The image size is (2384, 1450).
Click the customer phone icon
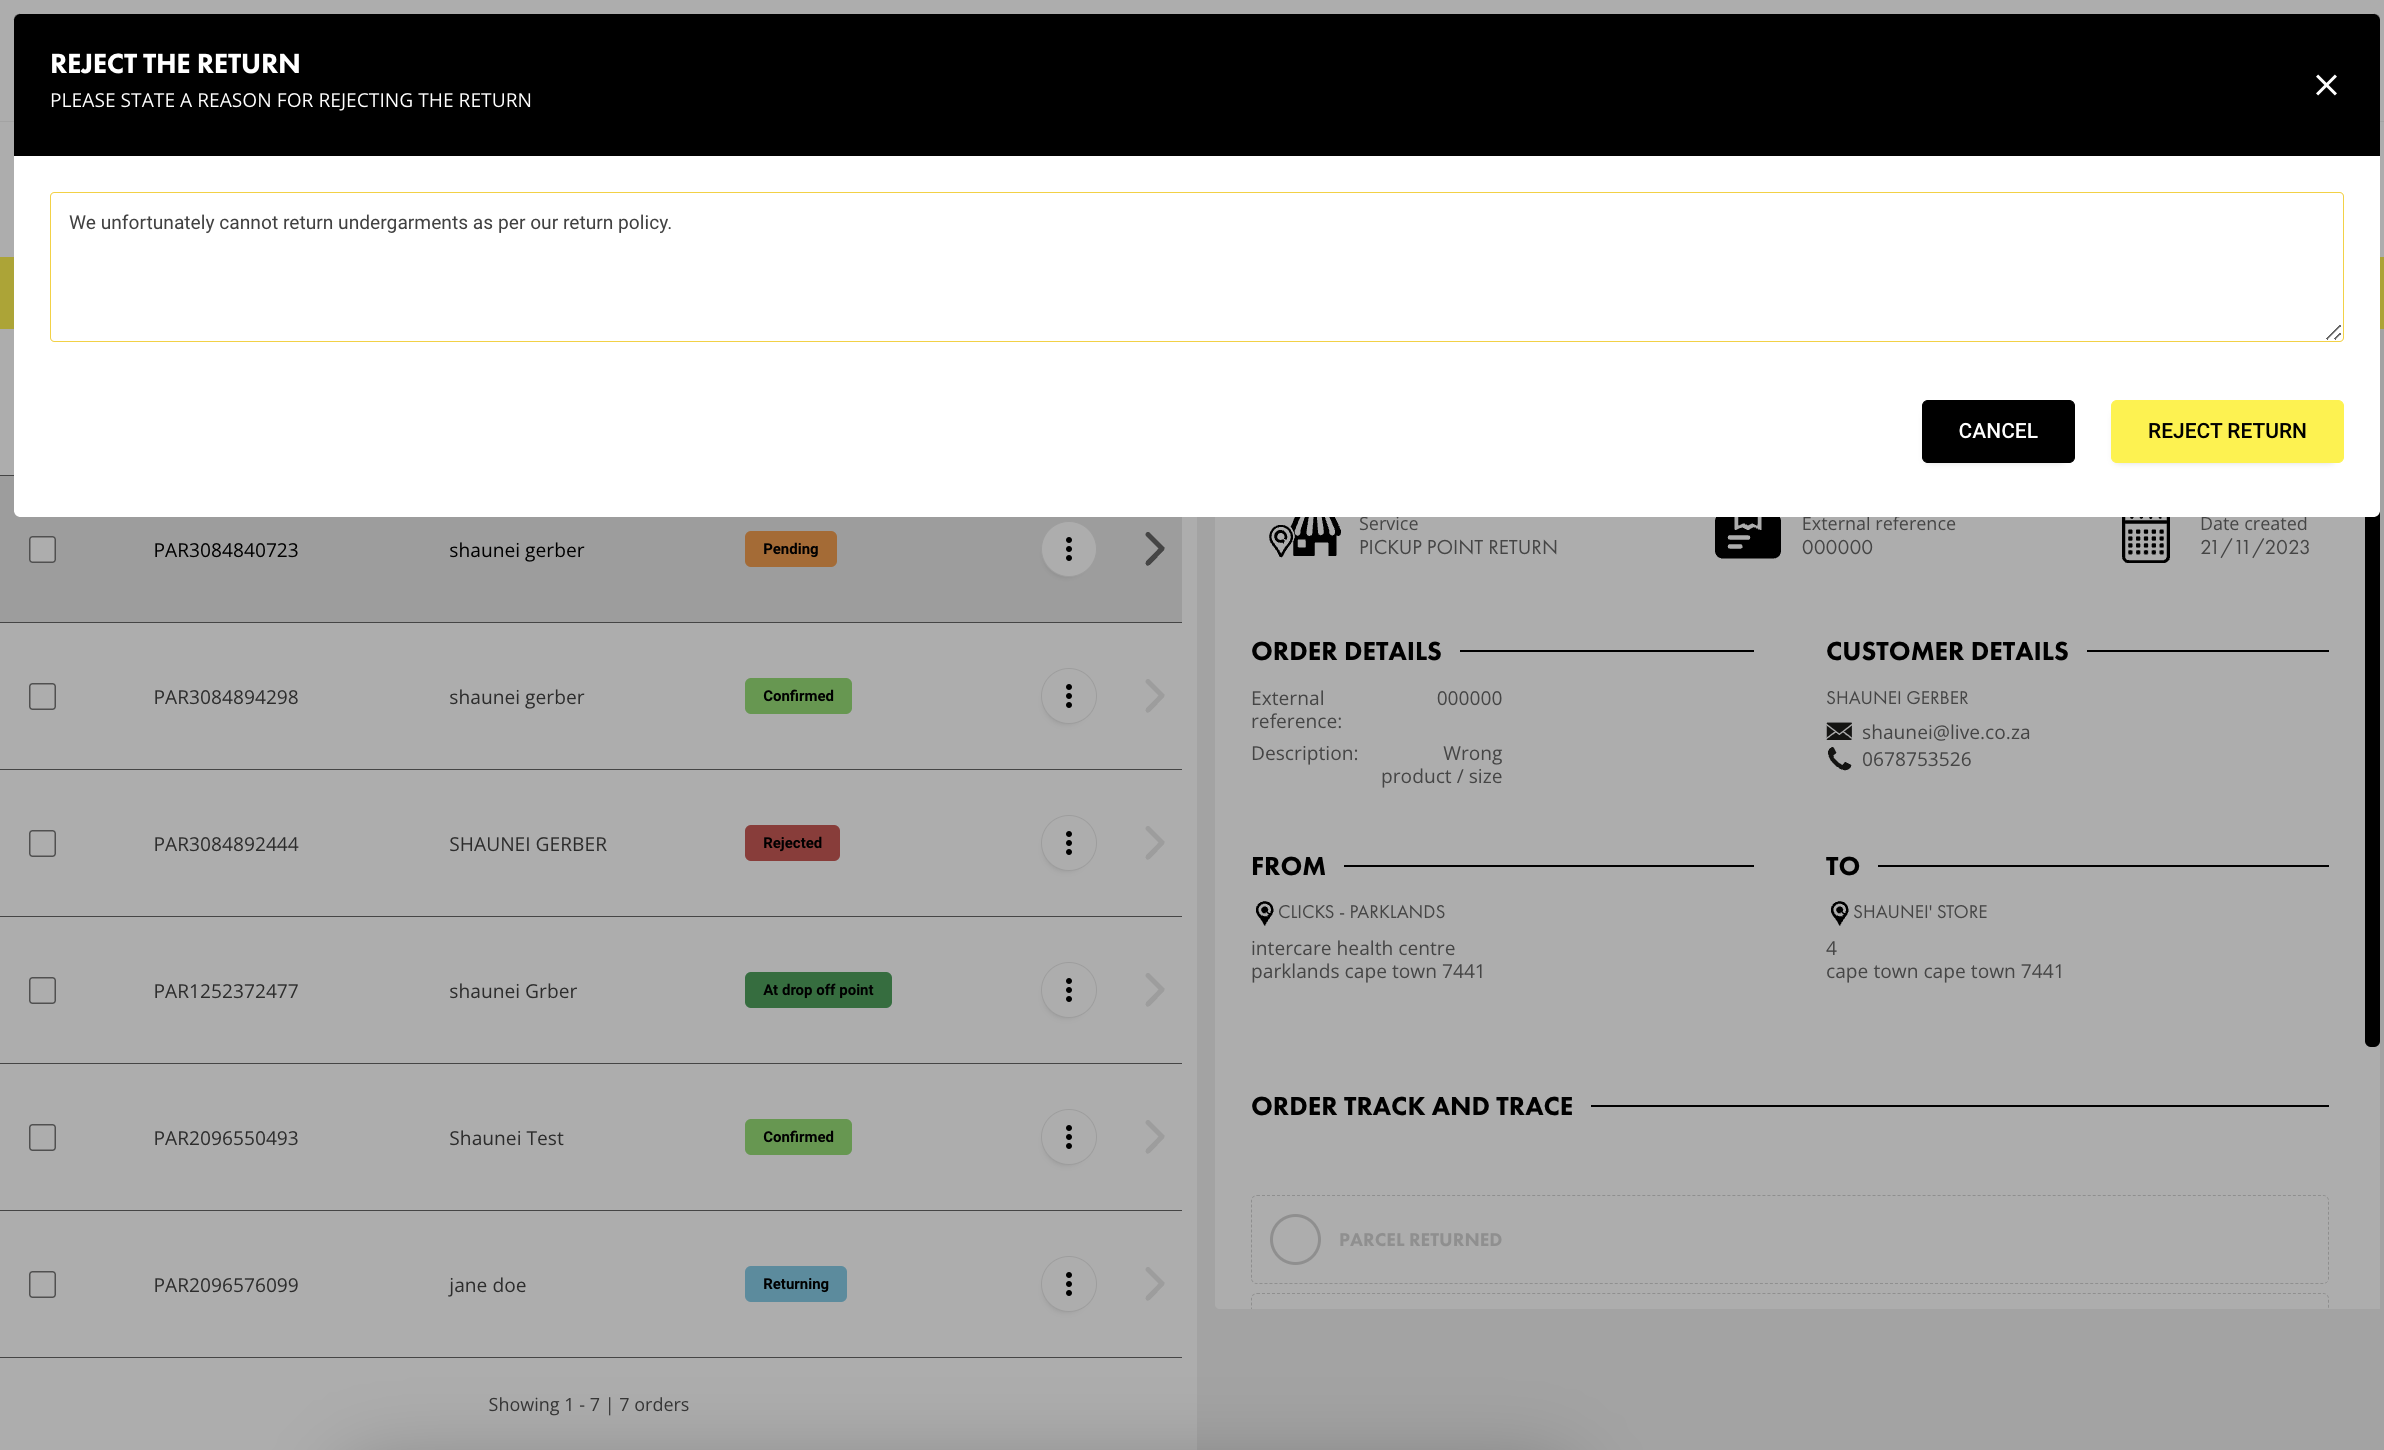coord(1839,759)
